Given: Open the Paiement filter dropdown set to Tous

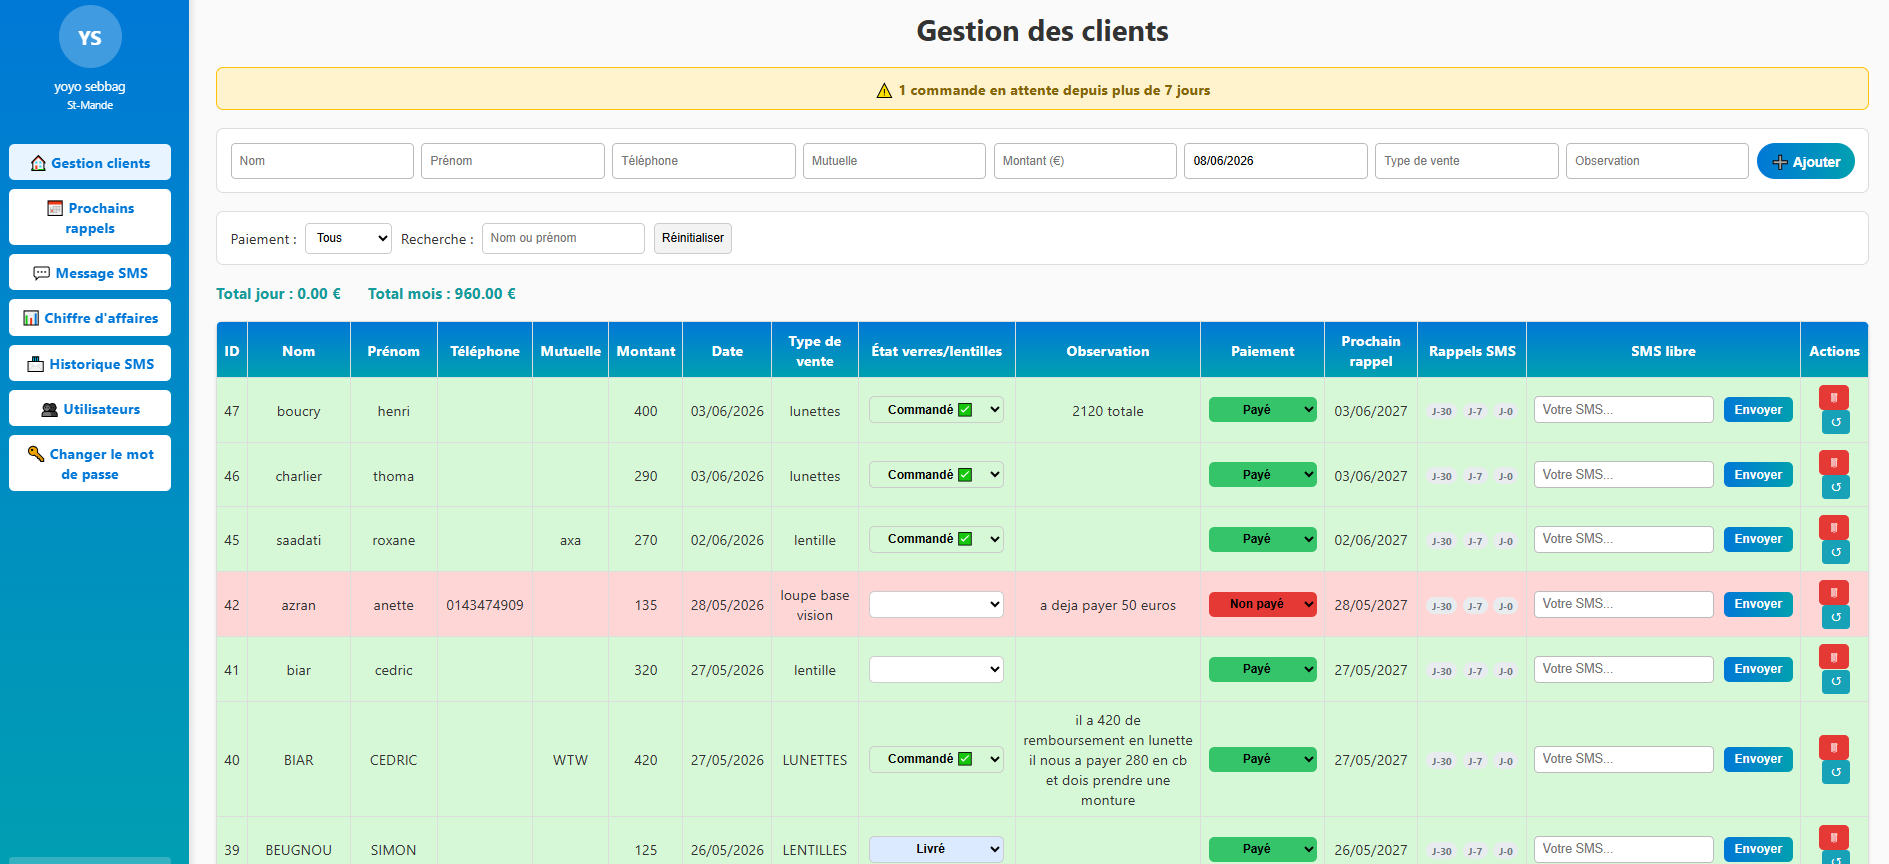Looking at the screenshot, I should (348, 238).
